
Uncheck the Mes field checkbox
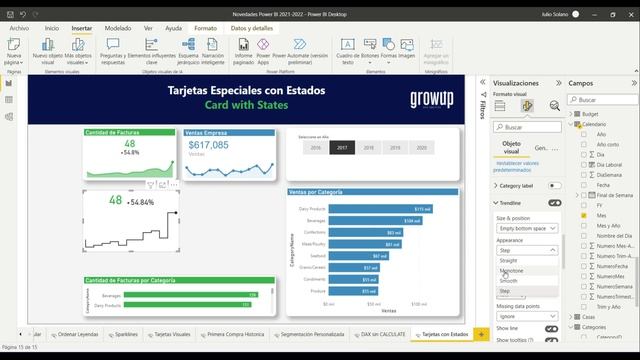coord(584,216)
